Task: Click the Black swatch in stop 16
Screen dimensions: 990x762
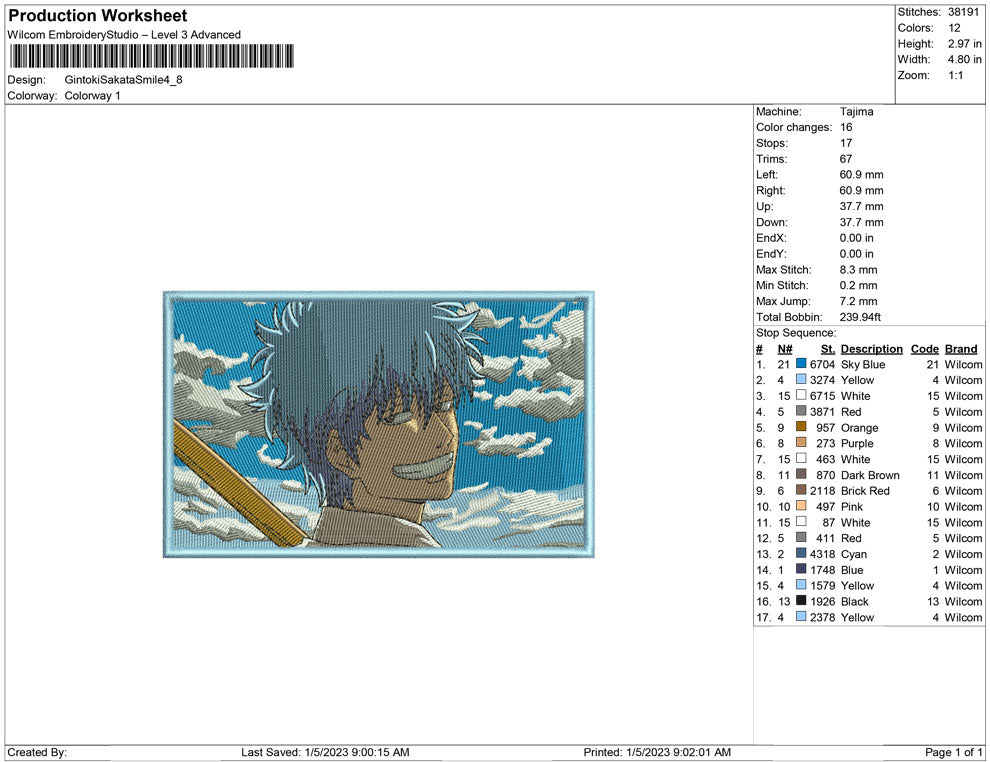Action: [801, 600]
